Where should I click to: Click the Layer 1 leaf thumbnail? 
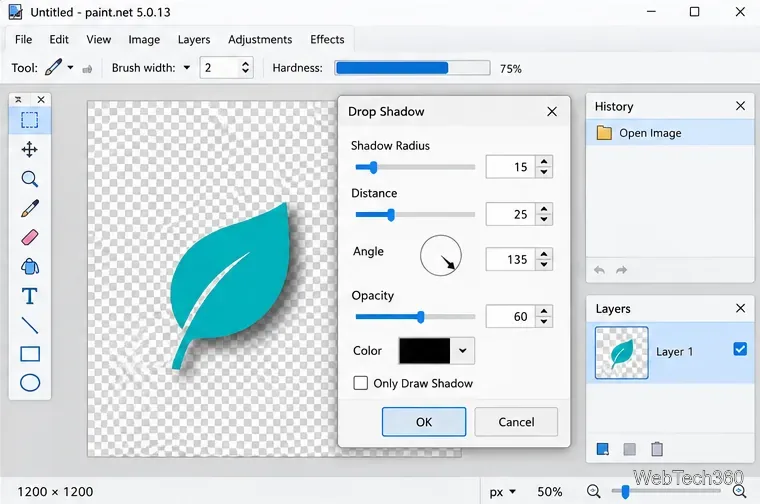click(621, 352)
